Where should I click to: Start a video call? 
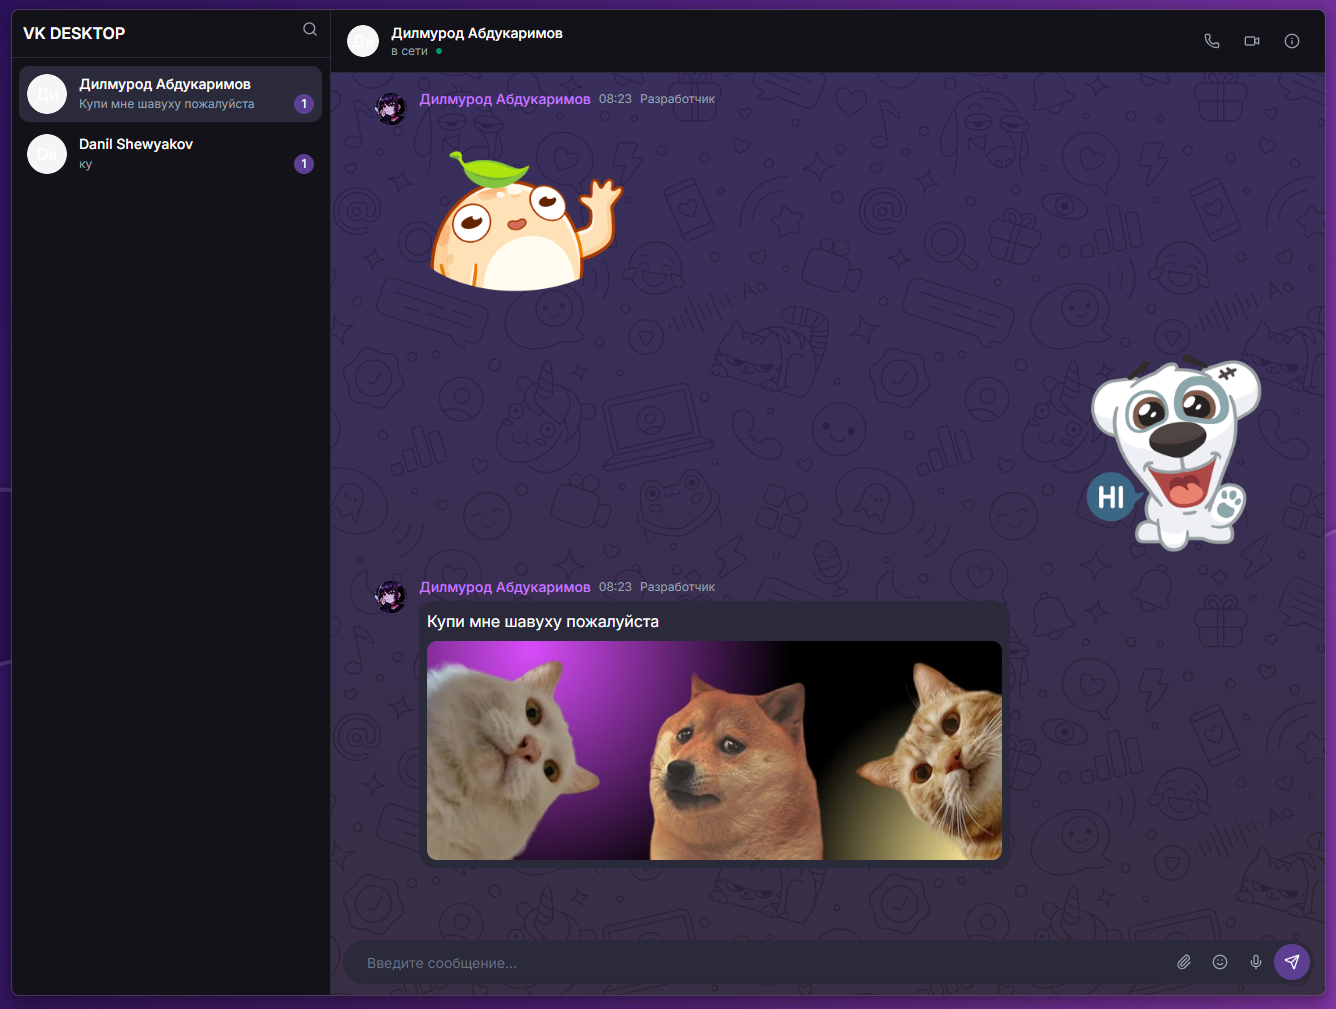(x=1251, y=41)
